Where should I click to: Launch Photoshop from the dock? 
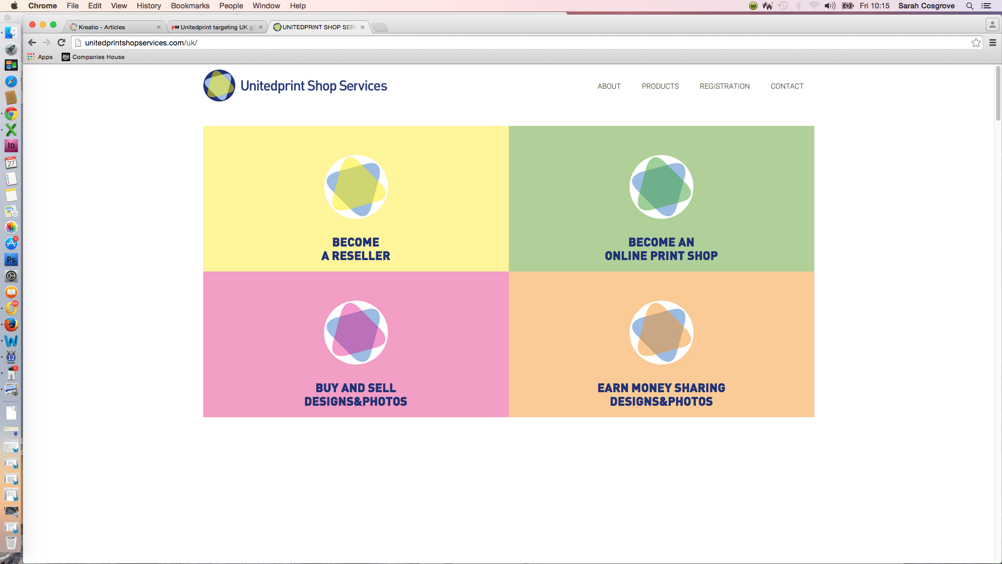pos(11,260)
